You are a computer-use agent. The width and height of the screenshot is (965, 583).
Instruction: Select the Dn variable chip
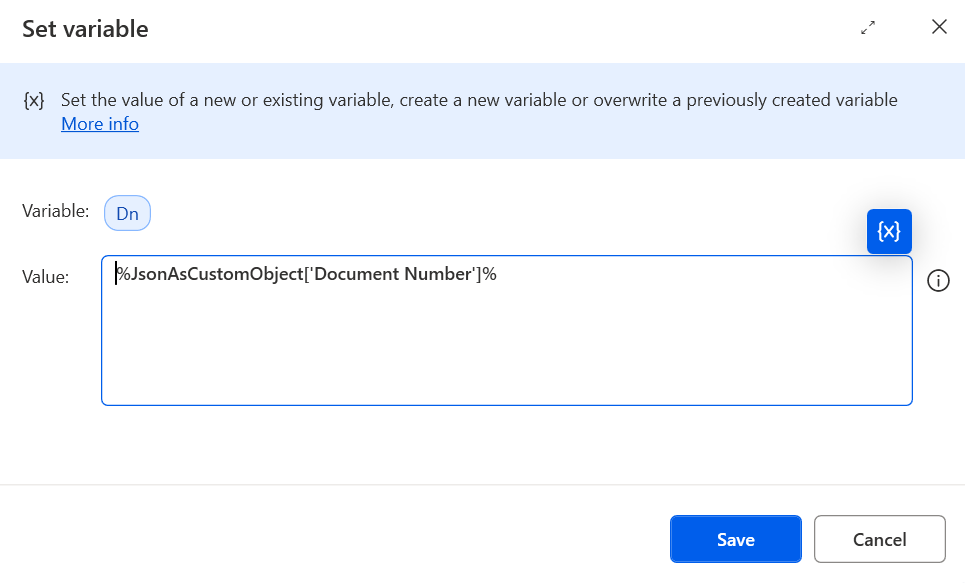127,213
